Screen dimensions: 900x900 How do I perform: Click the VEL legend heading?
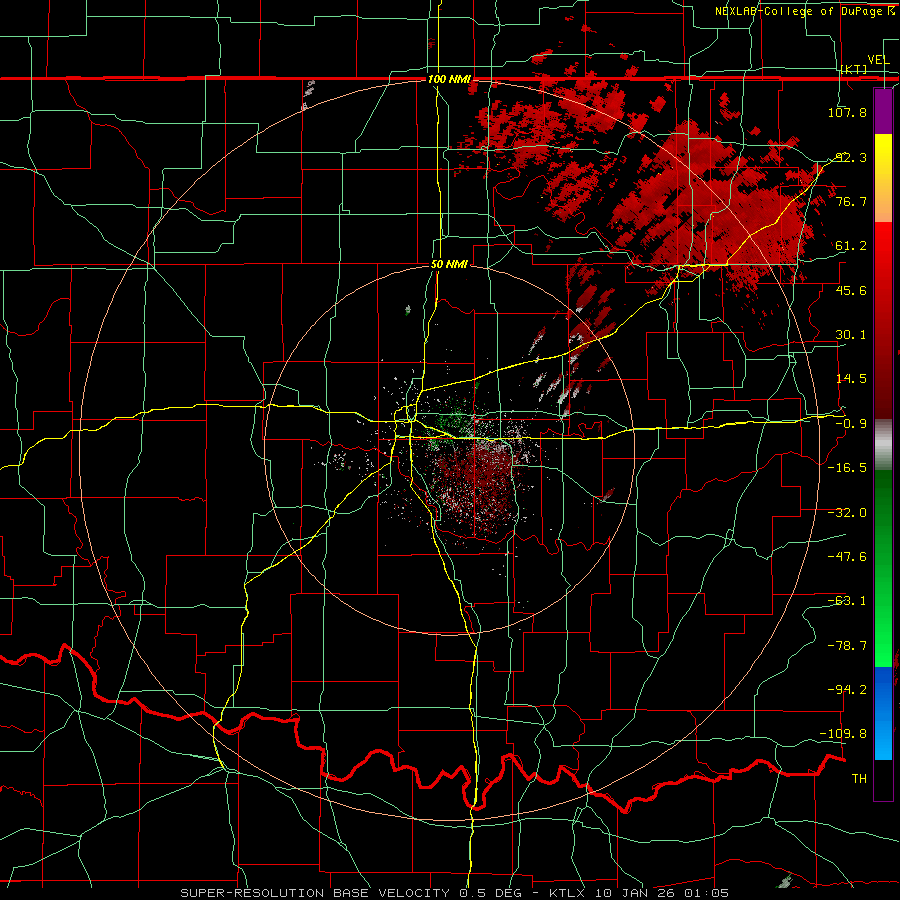pos(878,60)
